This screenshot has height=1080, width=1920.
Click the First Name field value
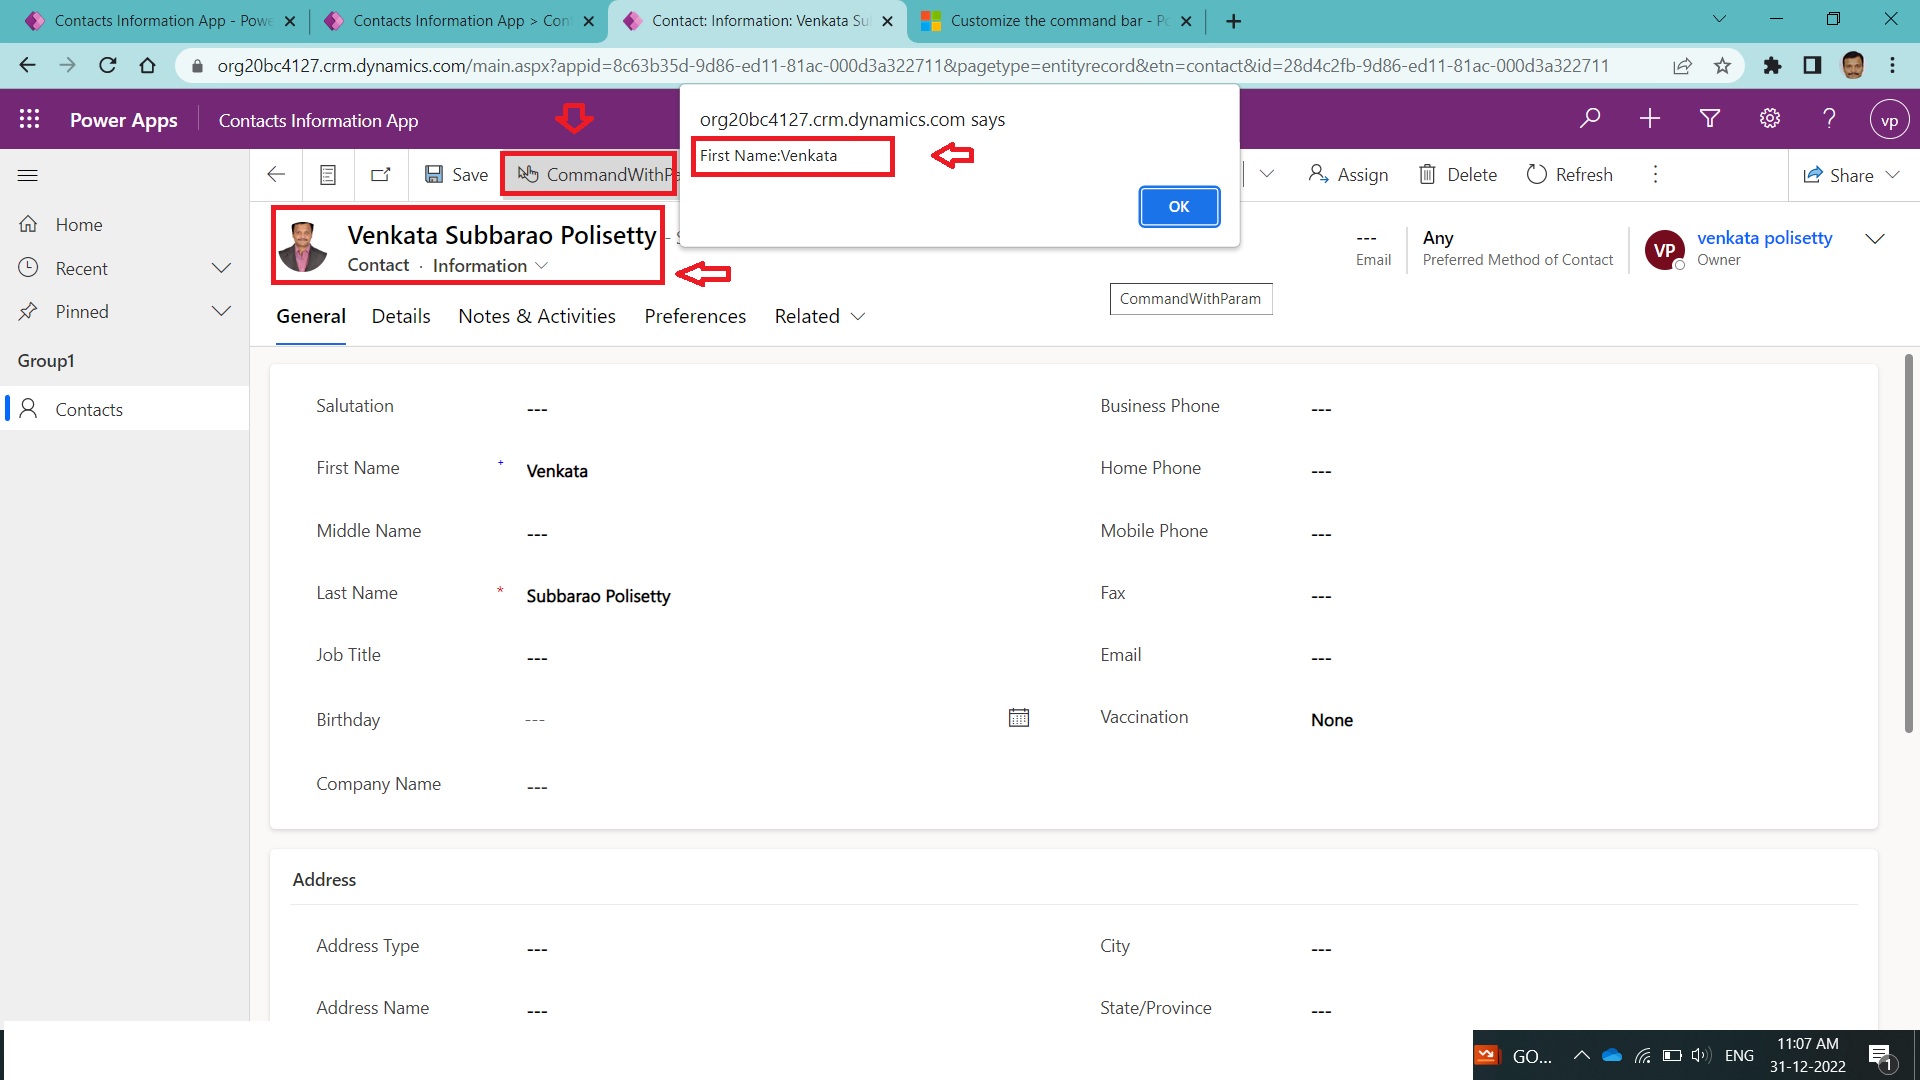click(x=557, y=471)
